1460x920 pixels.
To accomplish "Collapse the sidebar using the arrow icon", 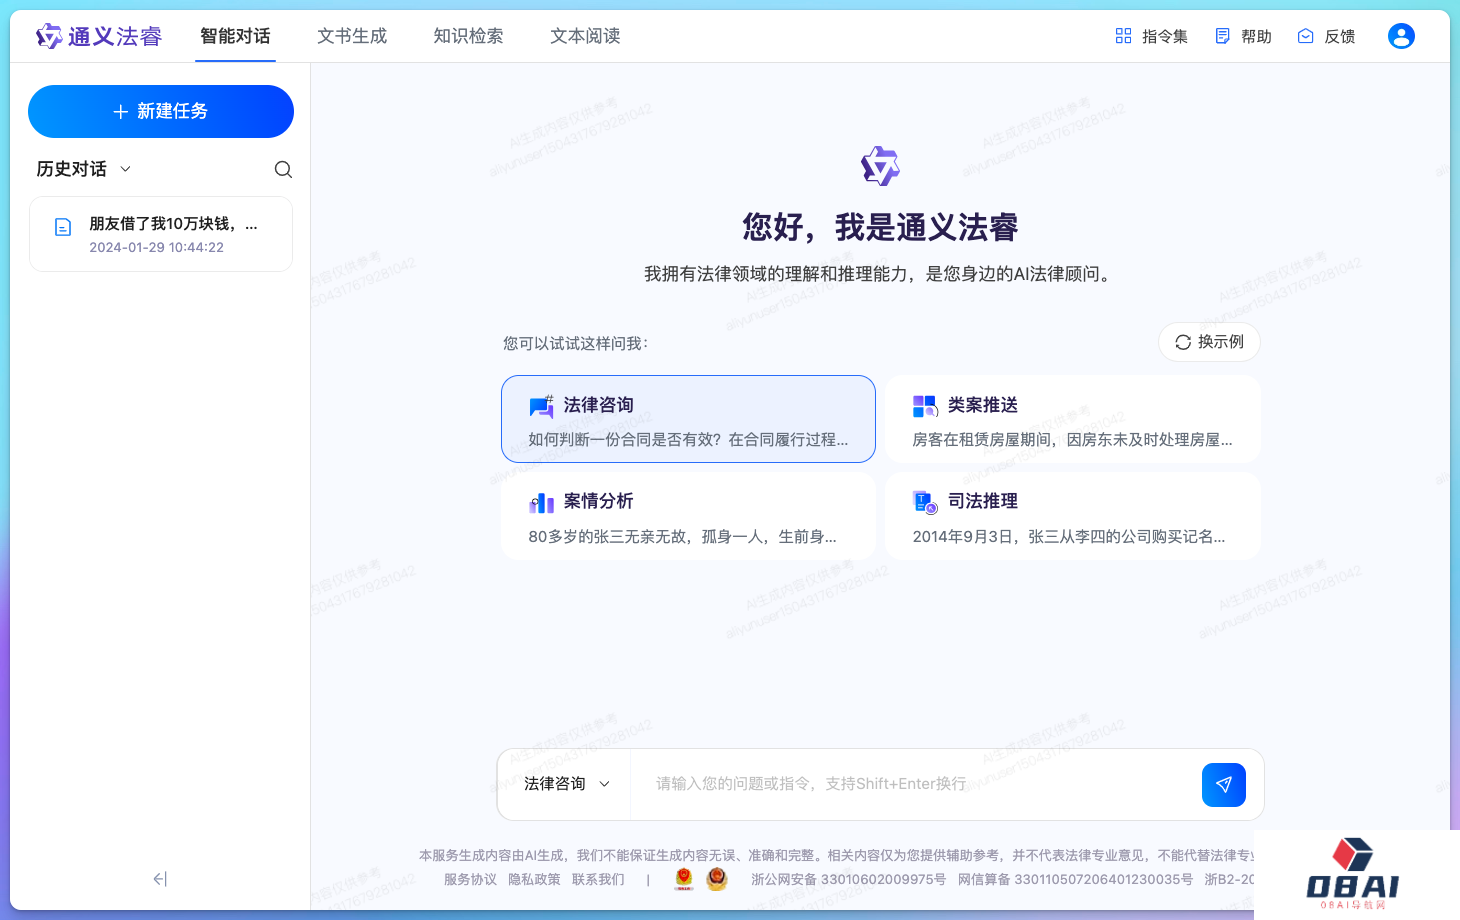I will click(160, 879).
